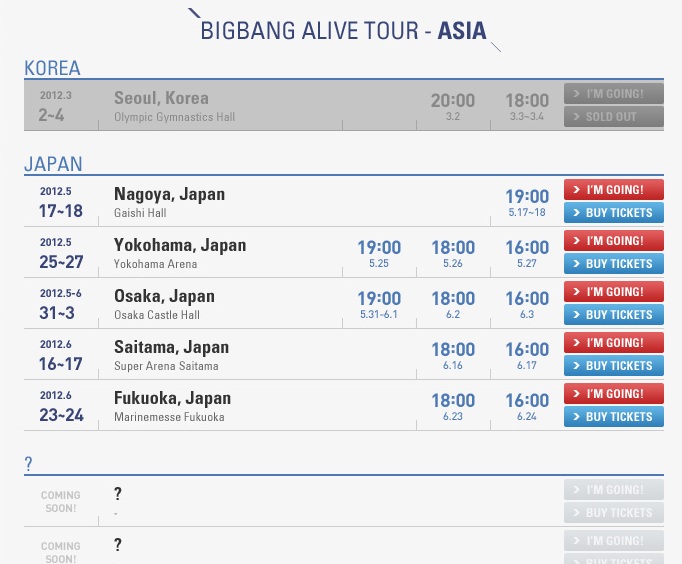This screenshot has height=564, width=682.
Task: Click first coming soon BUY TICKETS button
Action: (614, 513)
